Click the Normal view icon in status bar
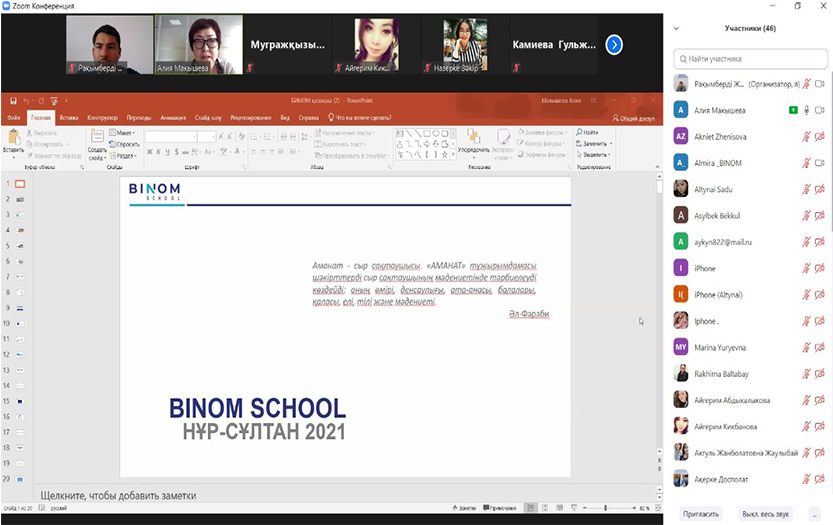Image resolution: width=833 pixels, height=525 pixels. pyautogui.click(x=530, y=508)
